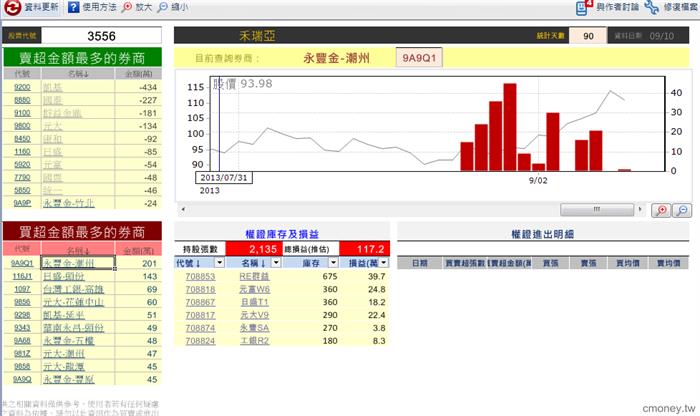Open warrant name 工銀R2 link
The image size is (700, 416).
tap(254, 341)
